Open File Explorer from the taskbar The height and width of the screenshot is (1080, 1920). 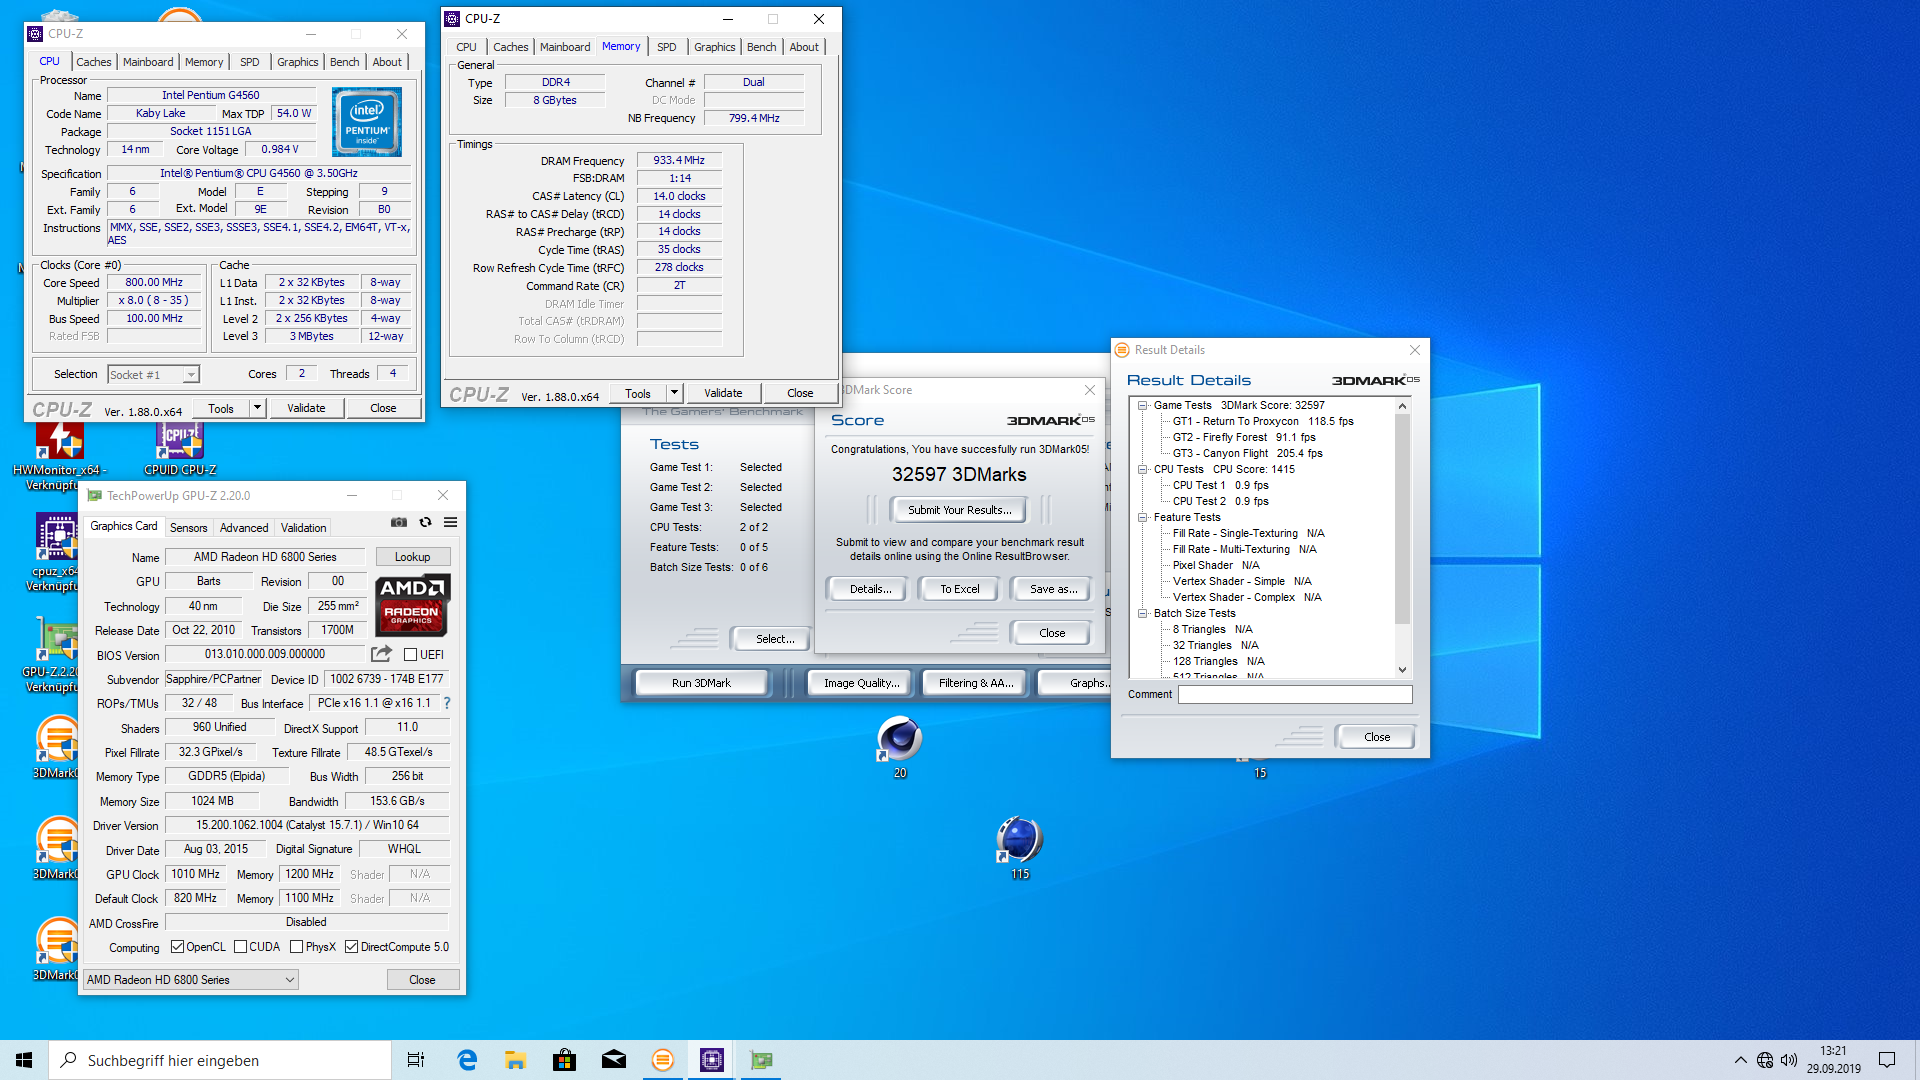516,1060
